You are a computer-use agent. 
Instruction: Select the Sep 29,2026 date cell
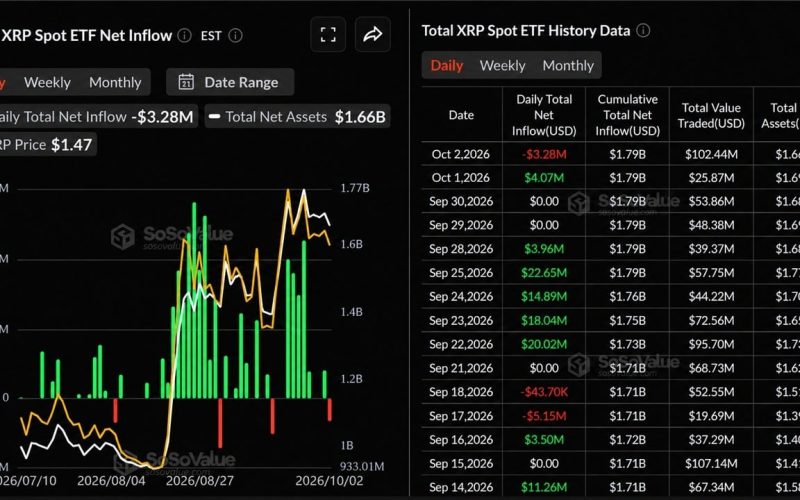[461, 225]
